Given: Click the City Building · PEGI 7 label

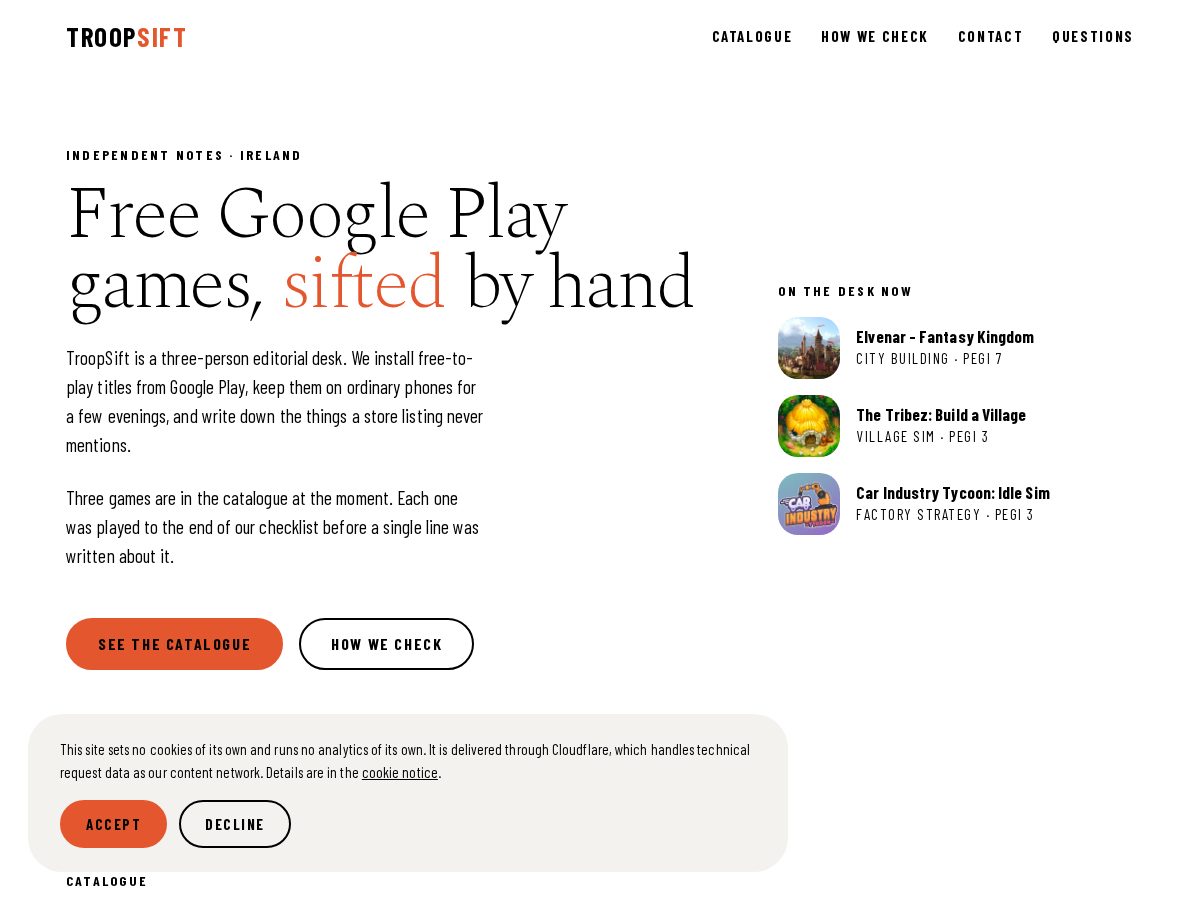Looking at the screenshot, I should [x=929, y=358].
